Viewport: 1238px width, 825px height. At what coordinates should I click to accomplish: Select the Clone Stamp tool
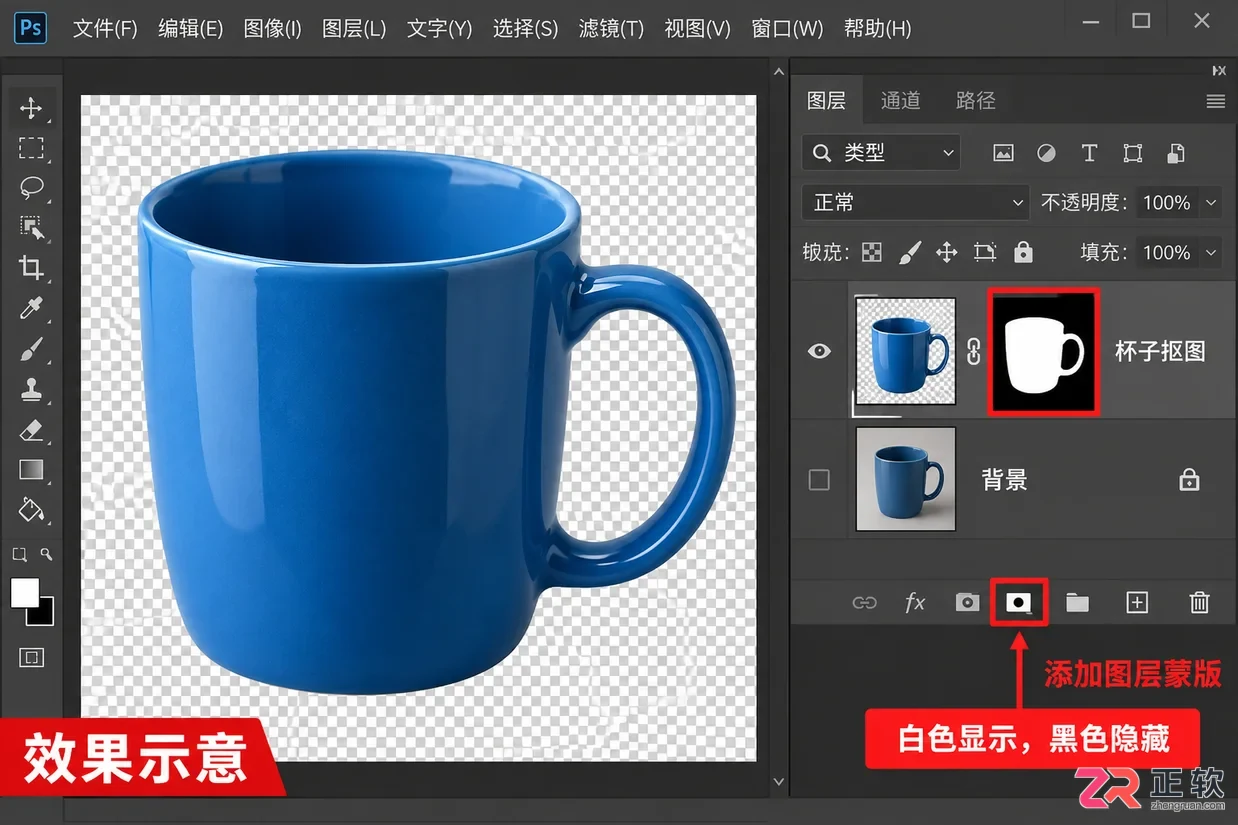[31, 389]
